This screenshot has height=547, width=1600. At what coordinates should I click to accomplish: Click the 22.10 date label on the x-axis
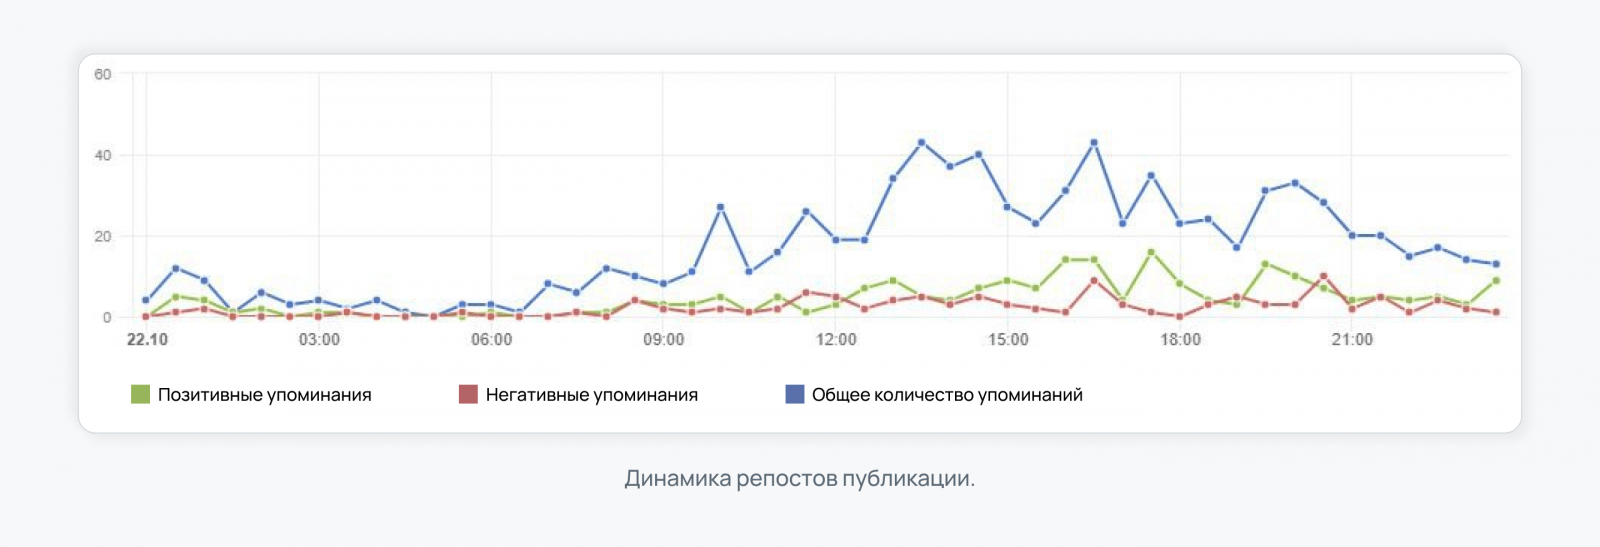(x=147, y=340)
